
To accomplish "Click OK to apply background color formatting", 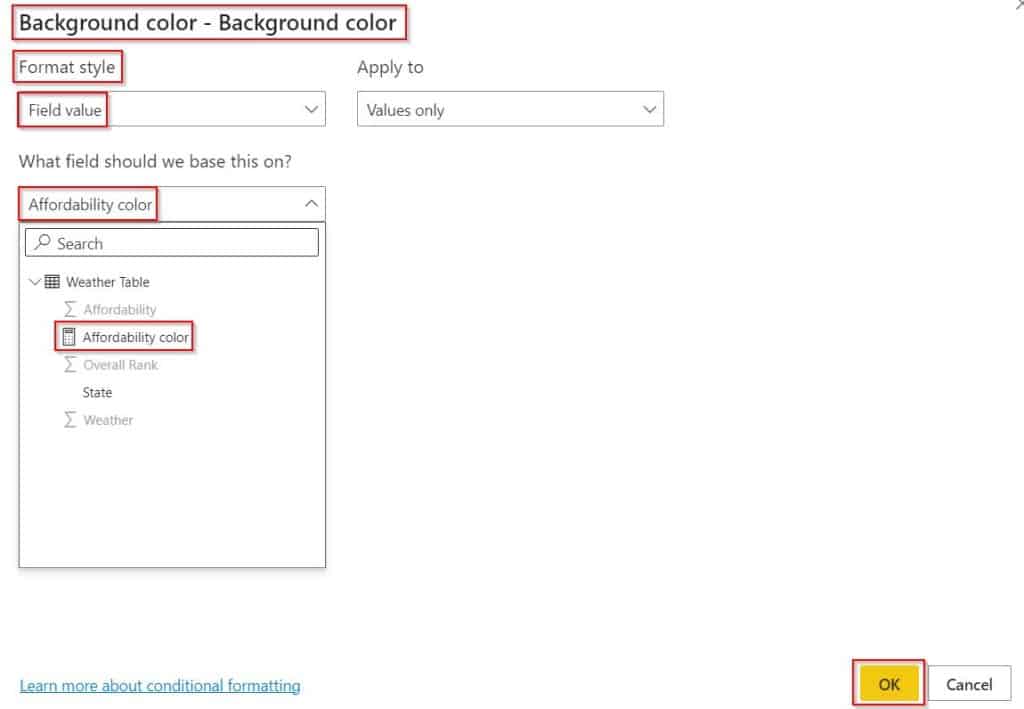I will pyautogui.click(x=888, y=684).
